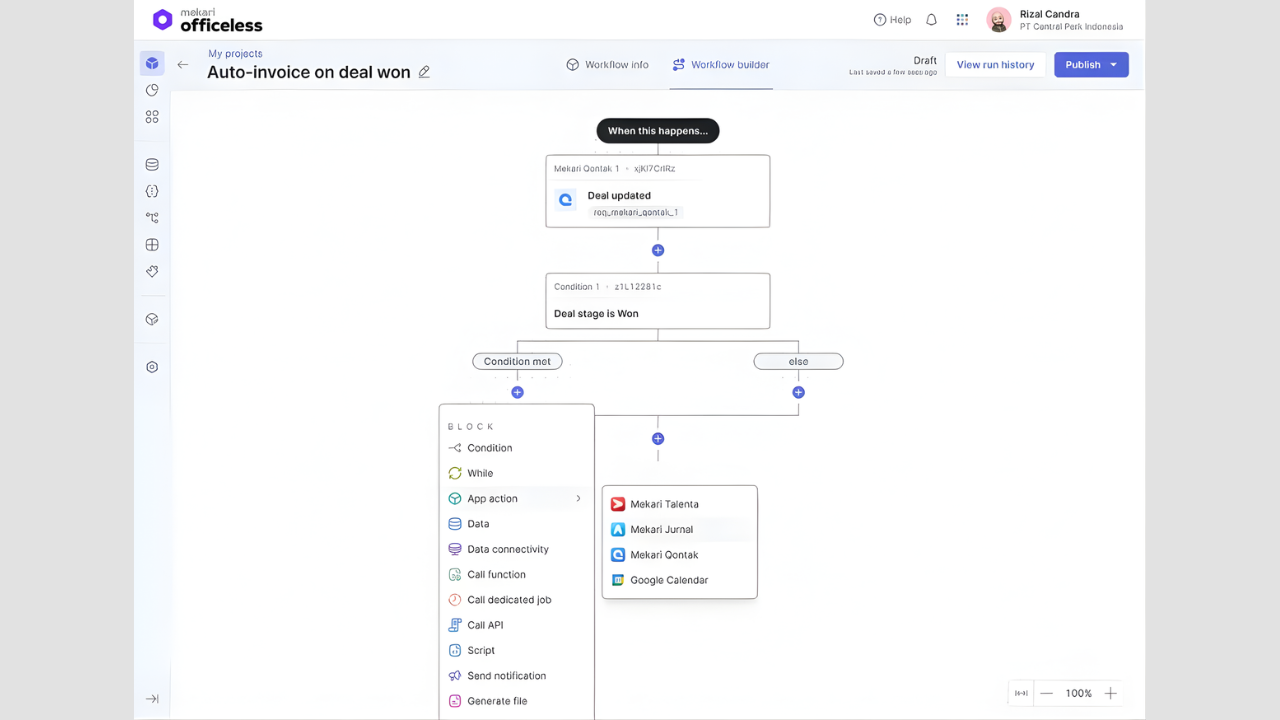
Task: Expand the collapsed sidebar with arrow icon
Action: [x=152, y=699]
